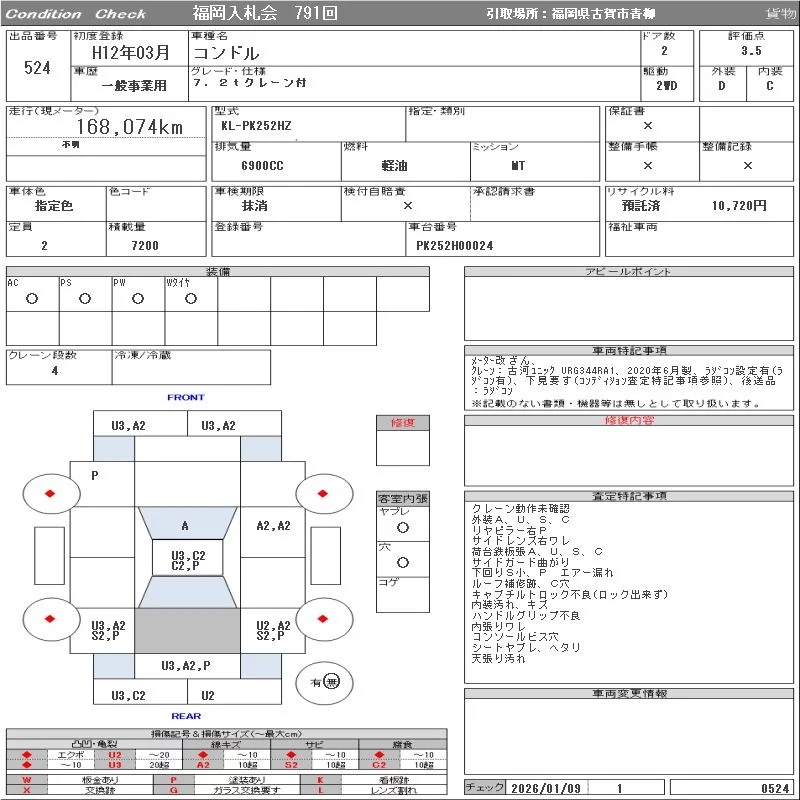Click the 査定特記事項 section header
Screen dimensions: 800x800
point(629,496)
